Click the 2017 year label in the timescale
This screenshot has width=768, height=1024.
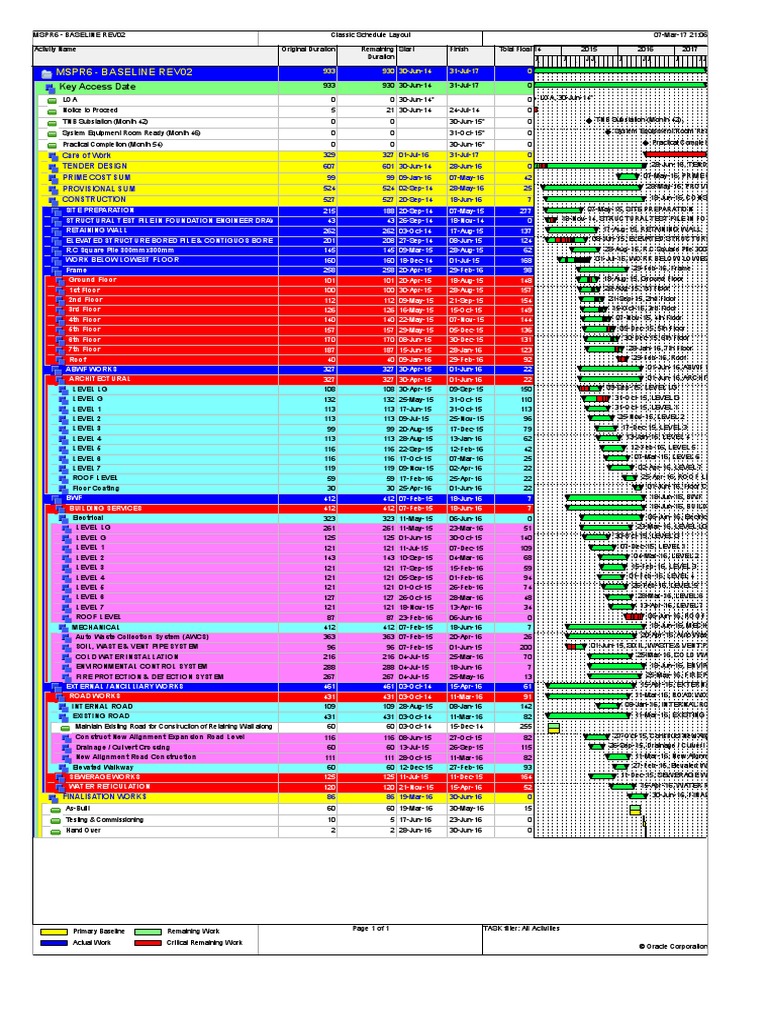(x=690, y=50)
